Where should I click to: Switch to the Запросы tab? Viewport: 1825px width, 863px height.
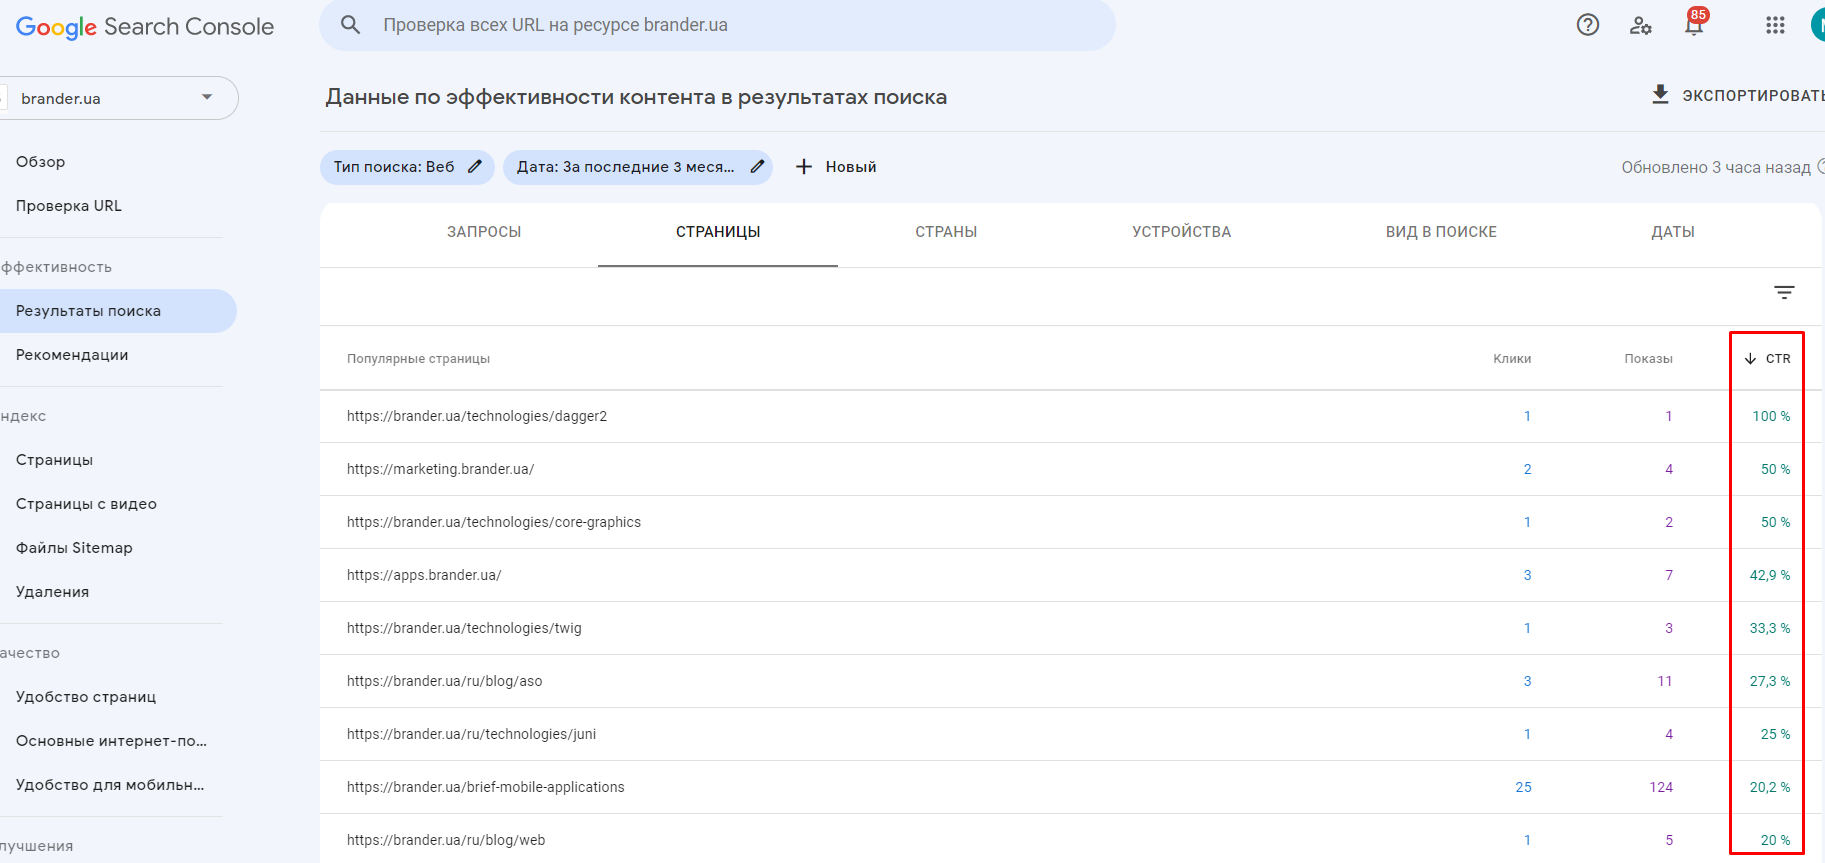click(x=484, y=232)
